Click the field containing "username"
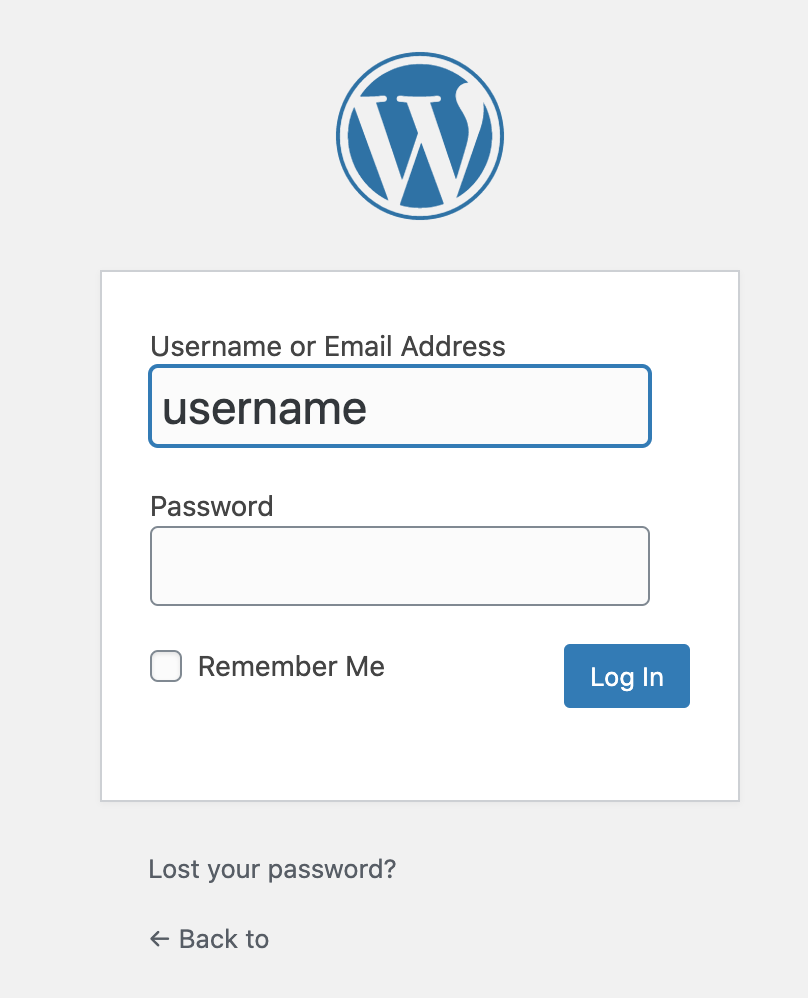Screen dimensions: 808x998 (x=400, y=406)
